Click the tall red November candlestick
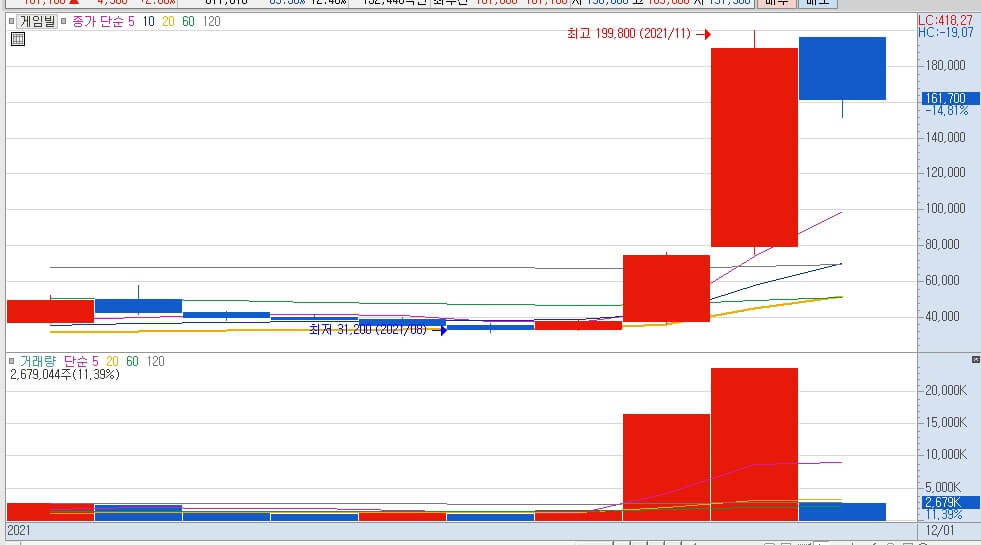Image resolution: width=981 pixels, height=545 pixels. pos(754,147)
